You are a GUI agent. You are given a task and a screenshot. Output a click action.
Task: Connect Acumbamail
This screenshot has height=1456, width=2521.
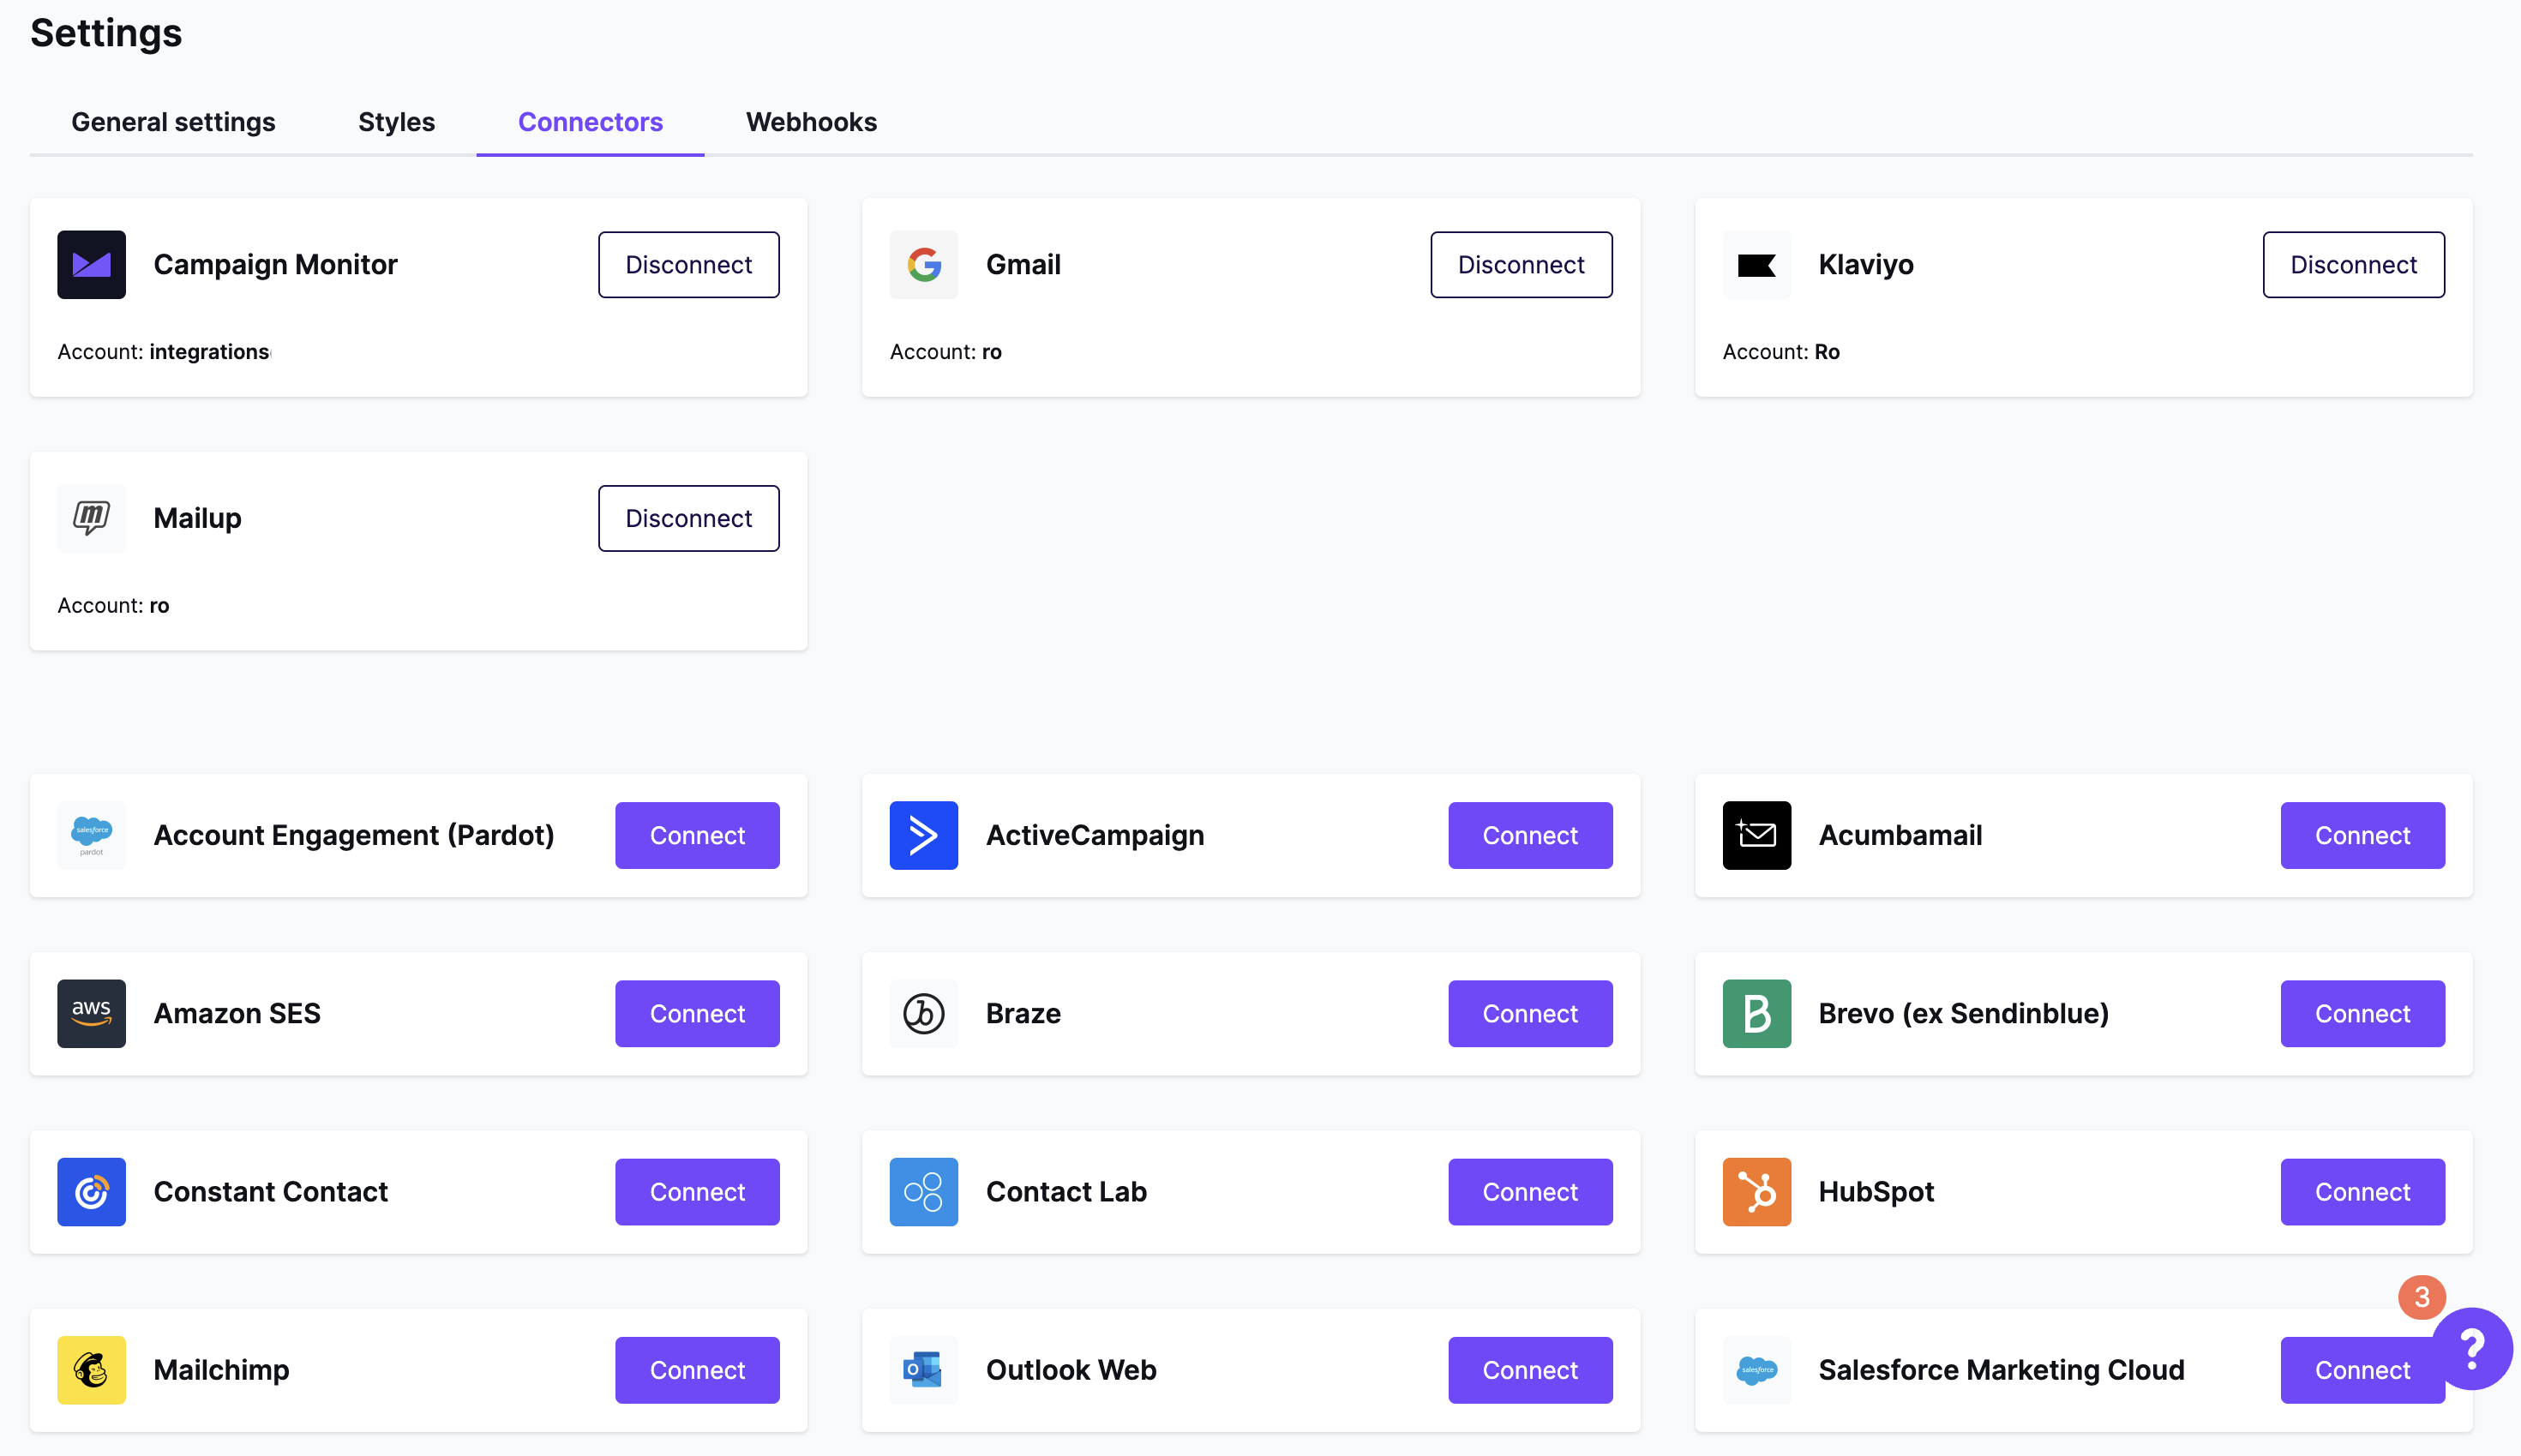click(2362, 835)
